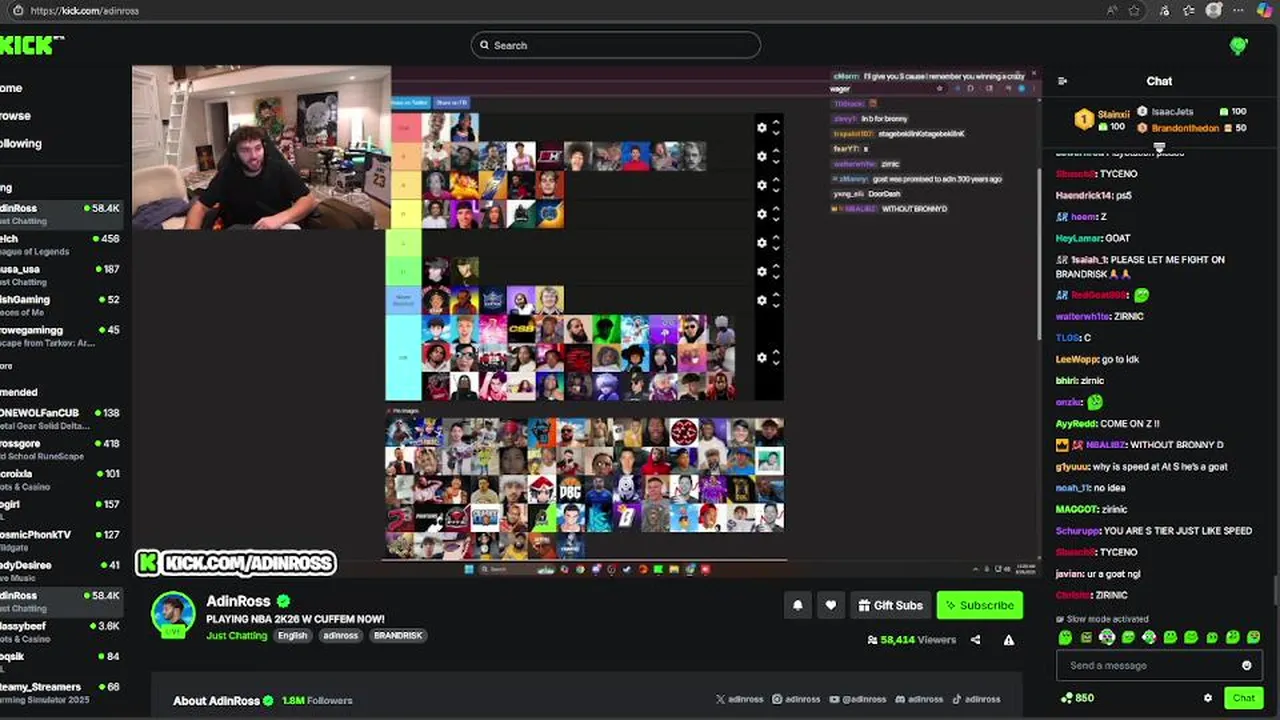This screenshot has width=1280, height=720.
Task: Click the English language tag
Action: pos(292,636)
